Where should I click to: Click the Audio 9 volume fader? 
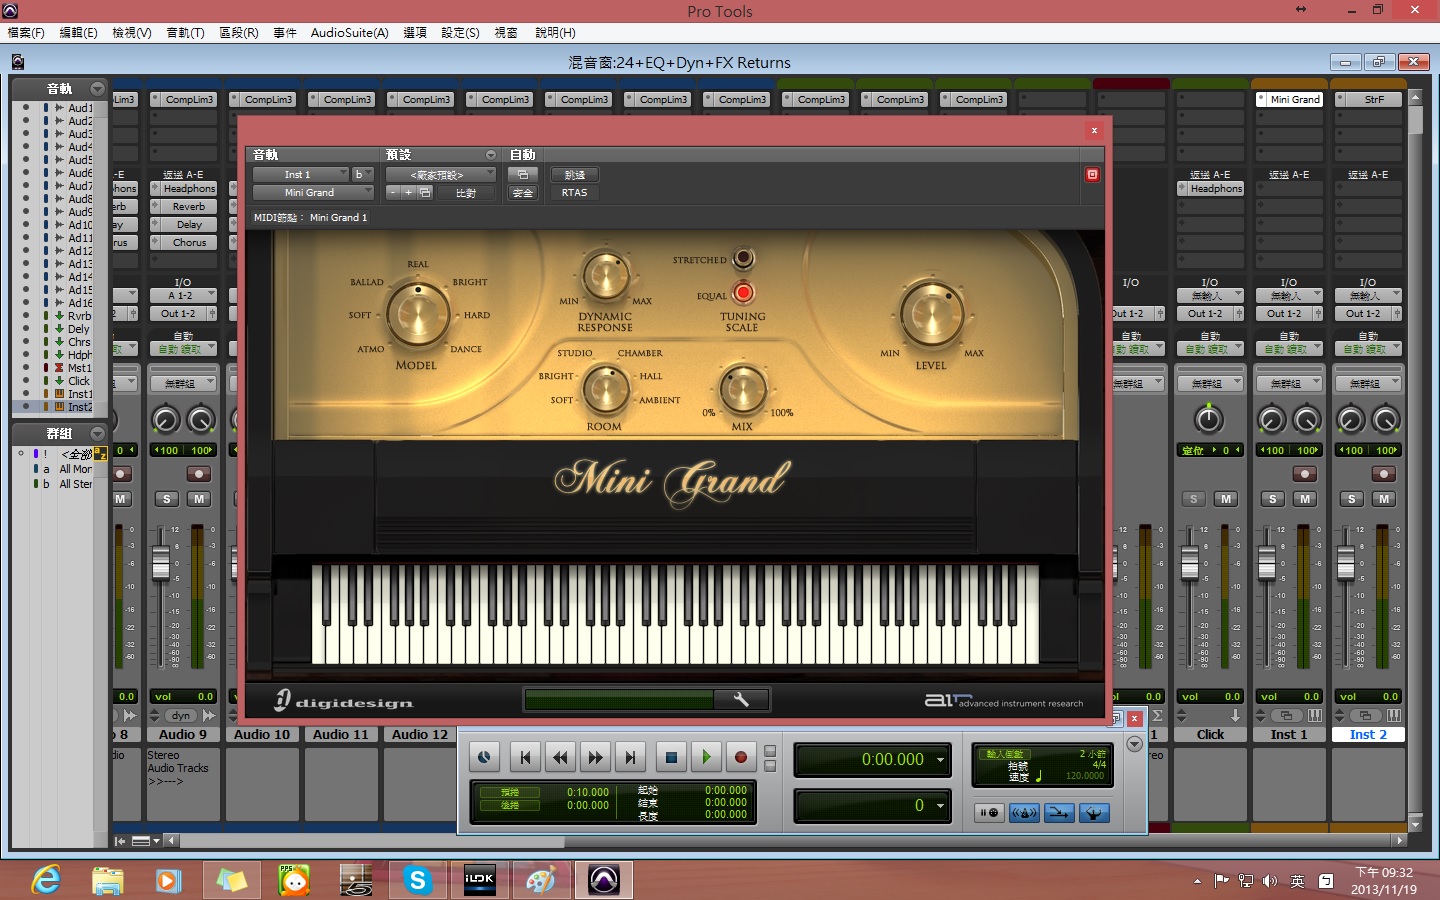[x=161, y=563]
